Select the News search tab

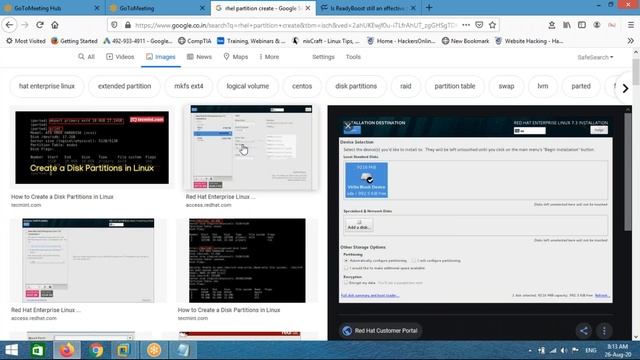click(x=199, y=57)
